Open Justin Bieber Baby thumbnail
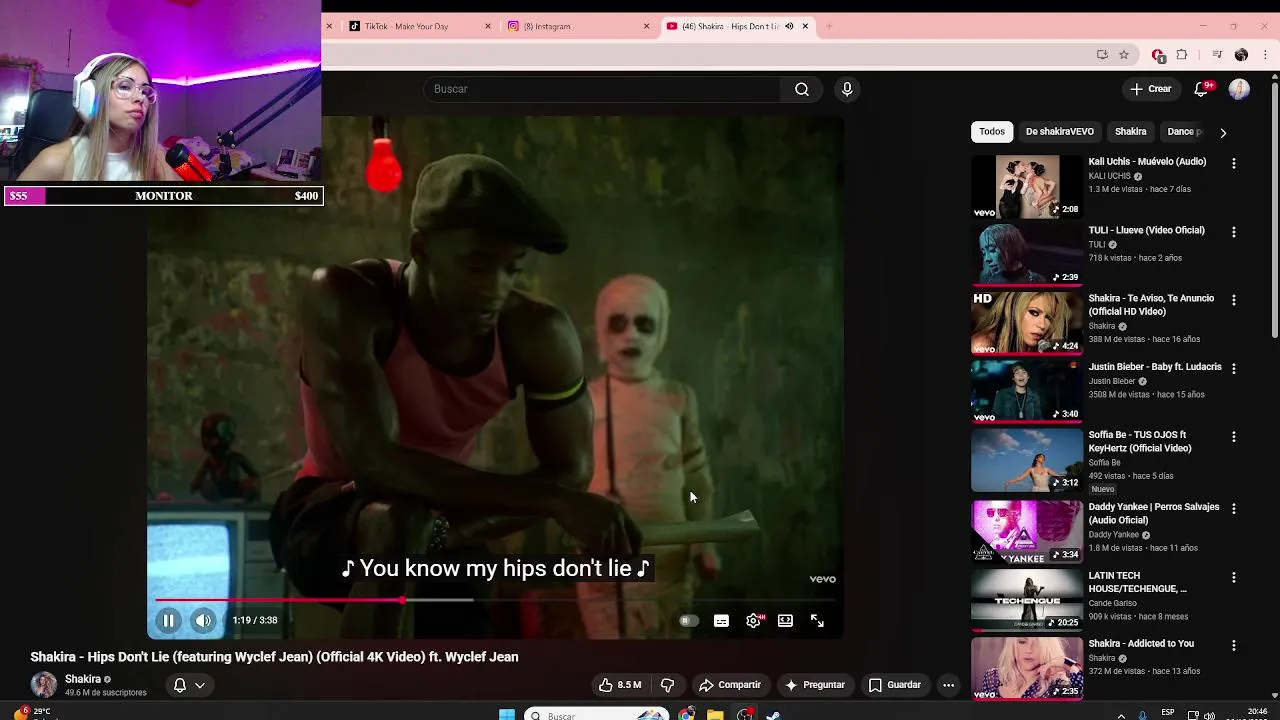Viewport: 1280px width, 720px height. tap(1027, 391)
